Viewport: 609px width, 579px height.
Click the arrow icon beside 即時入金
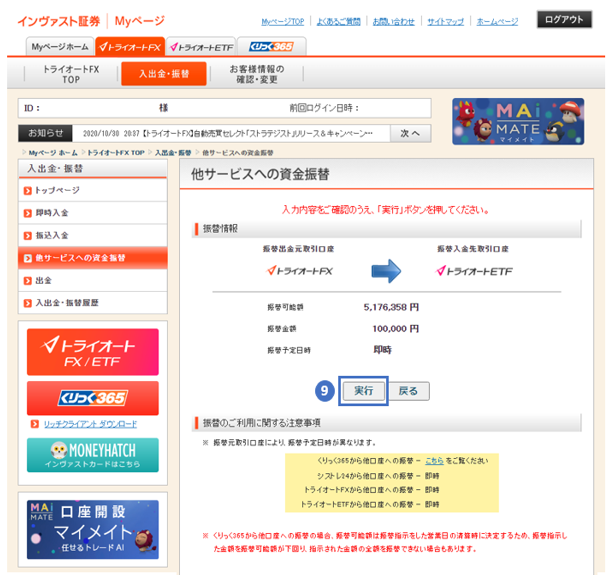pos(27,213)
